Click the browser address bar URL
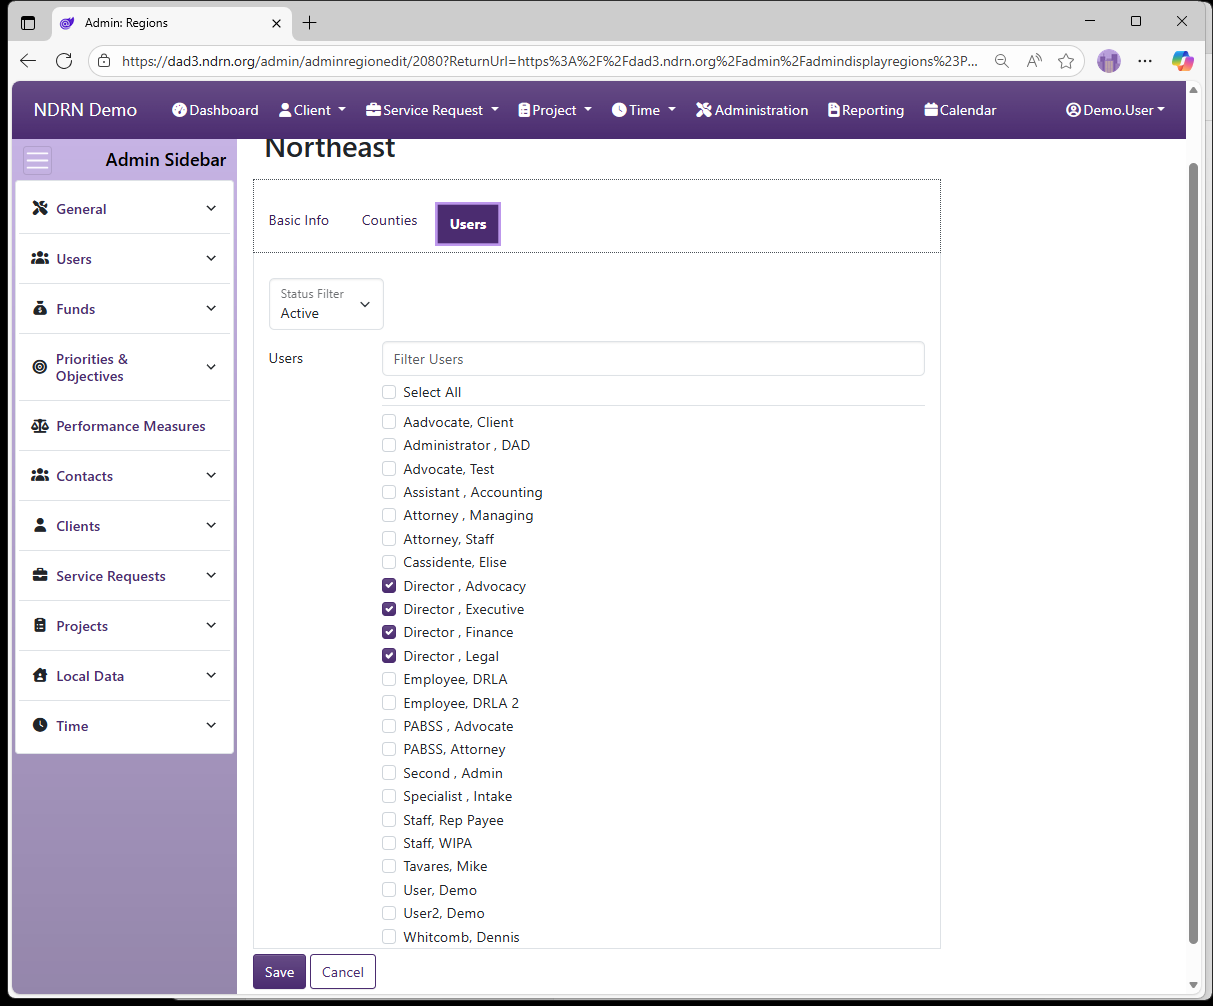Screen dimensions: 1213x1006 pos(550,61)
